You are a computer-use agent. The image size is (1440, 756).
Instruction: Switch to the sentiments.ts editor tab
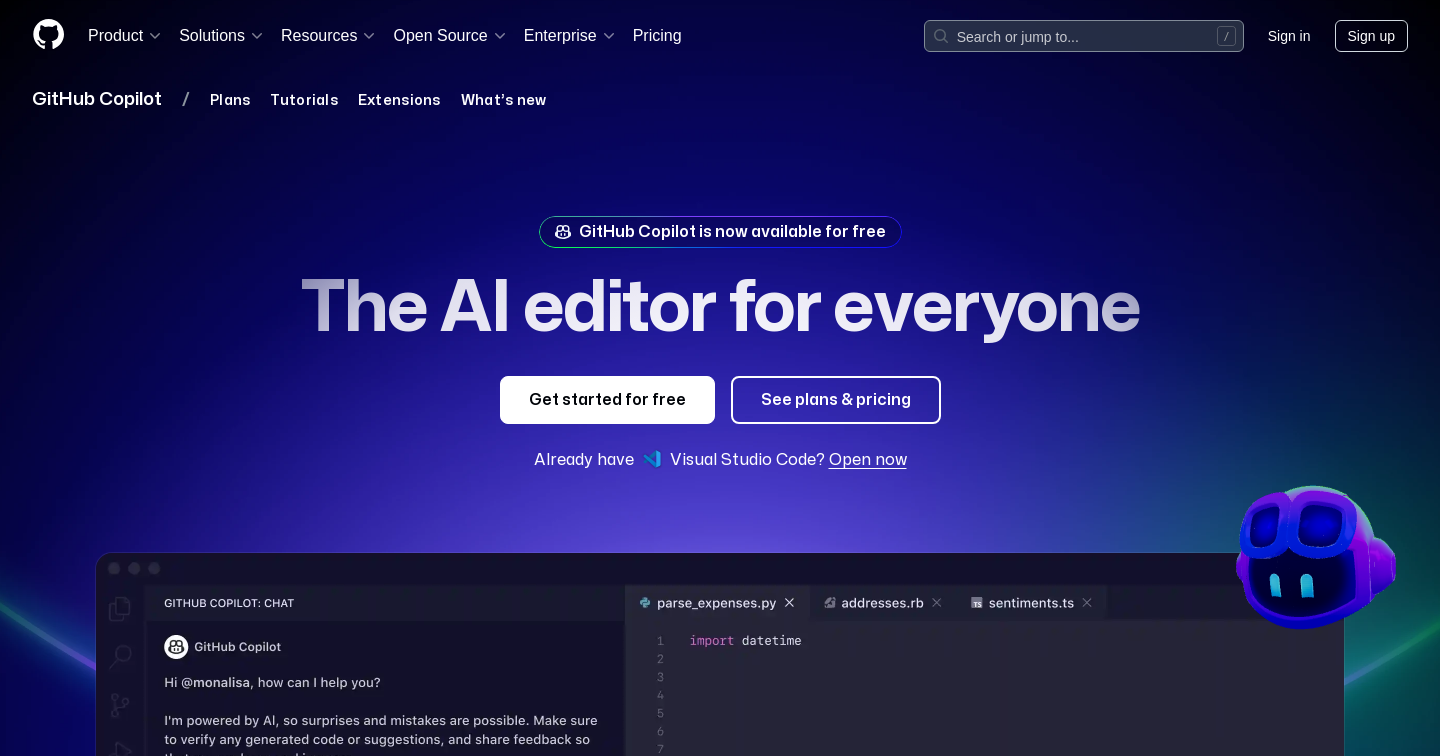point(1032,603)
